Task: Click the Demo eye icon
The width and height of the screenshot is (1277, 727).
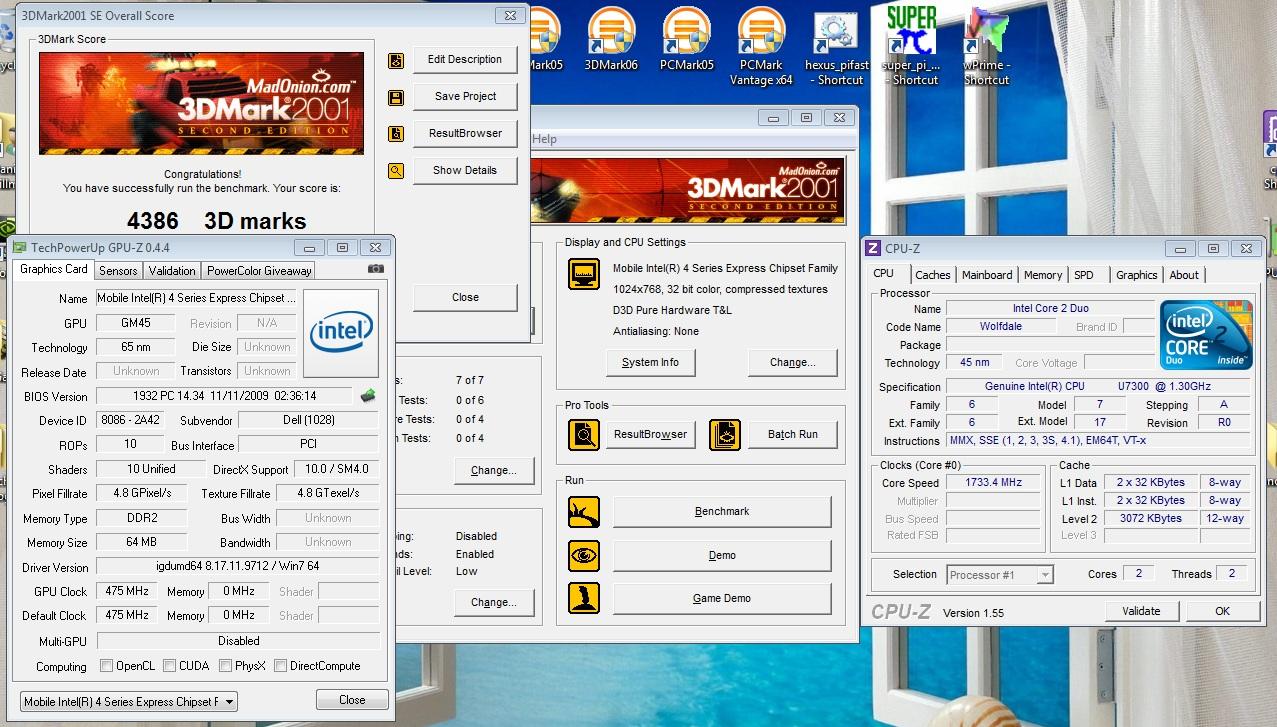Action: pos(584,555)
